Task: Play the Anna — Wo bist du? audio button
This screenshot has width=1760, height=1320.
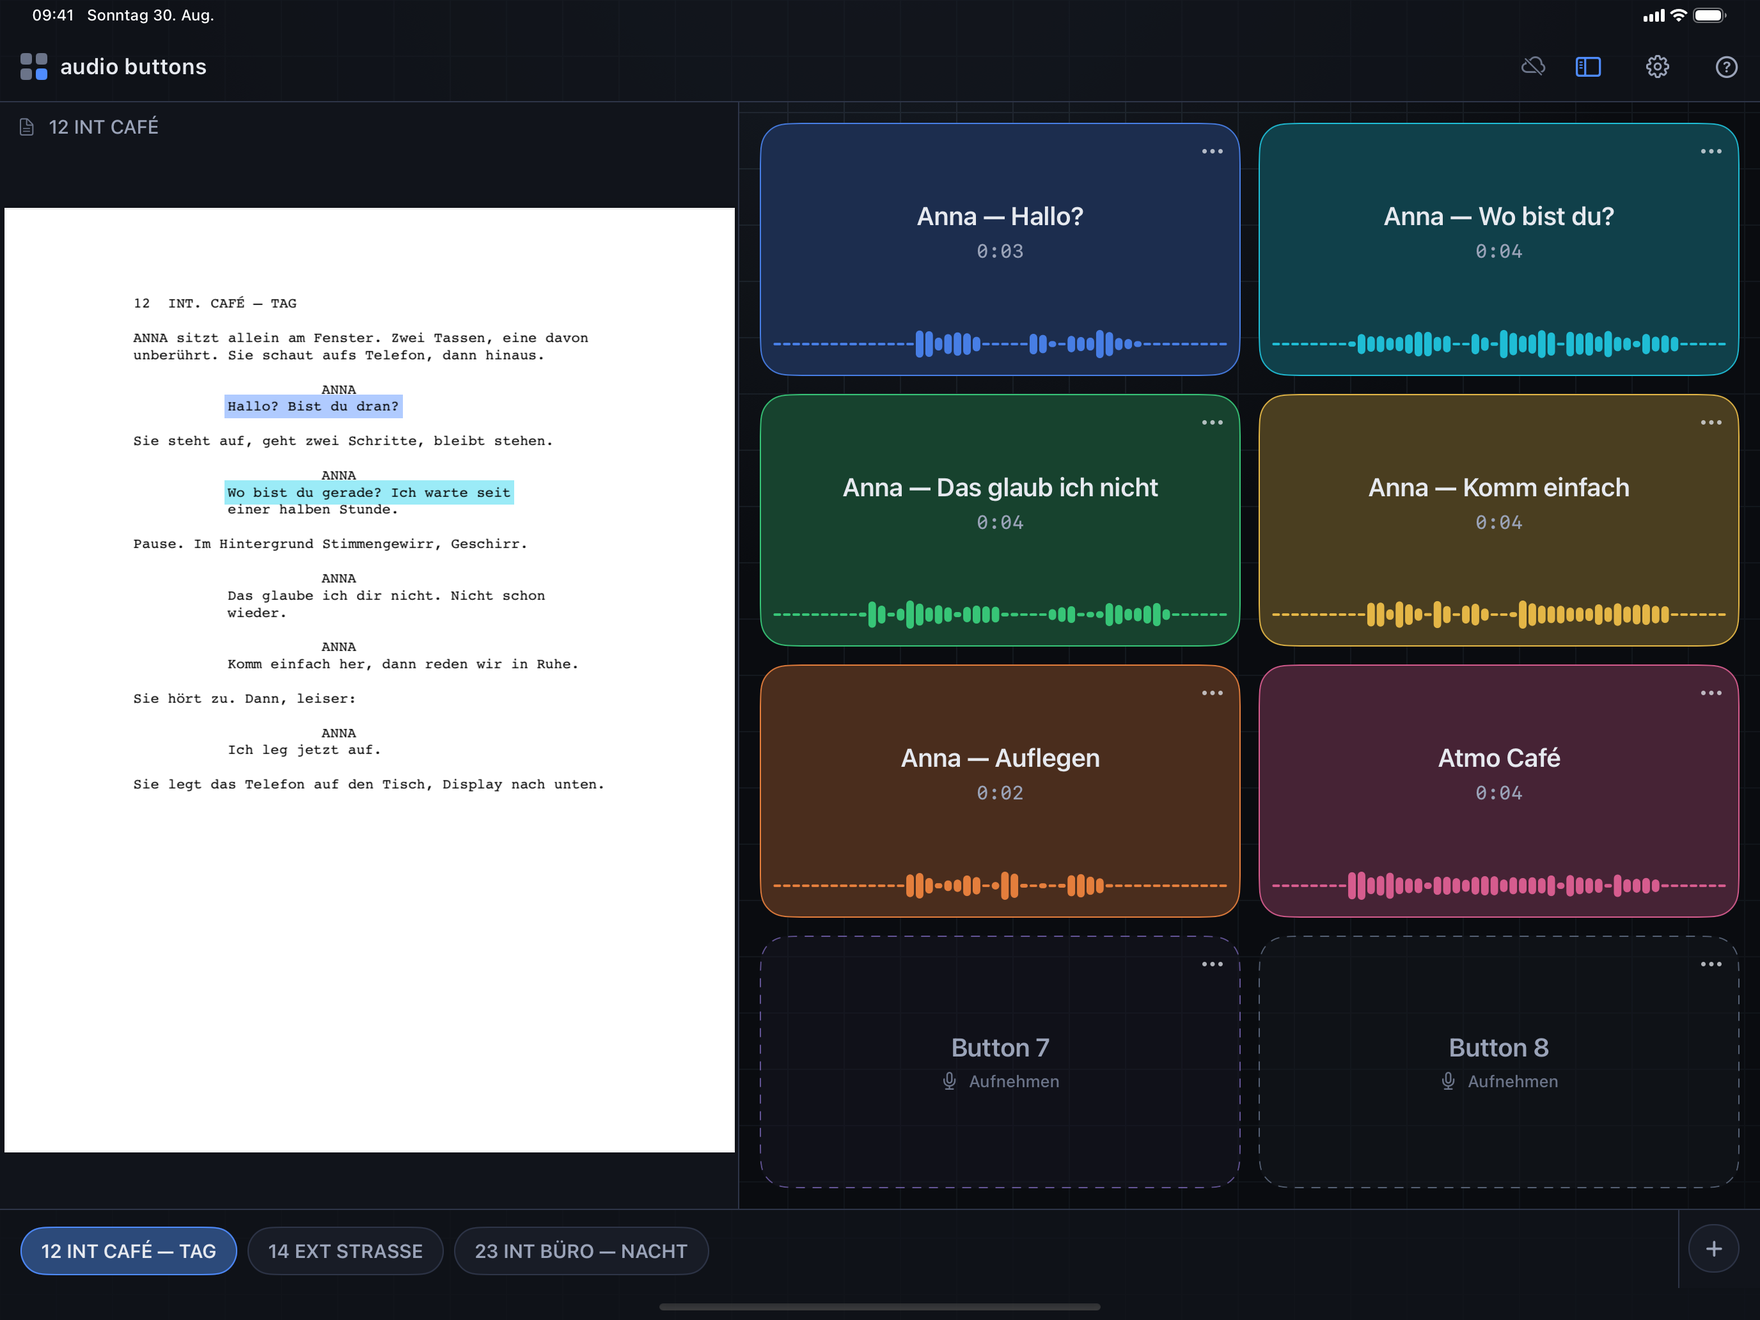Action: [x=1499, y=249]
